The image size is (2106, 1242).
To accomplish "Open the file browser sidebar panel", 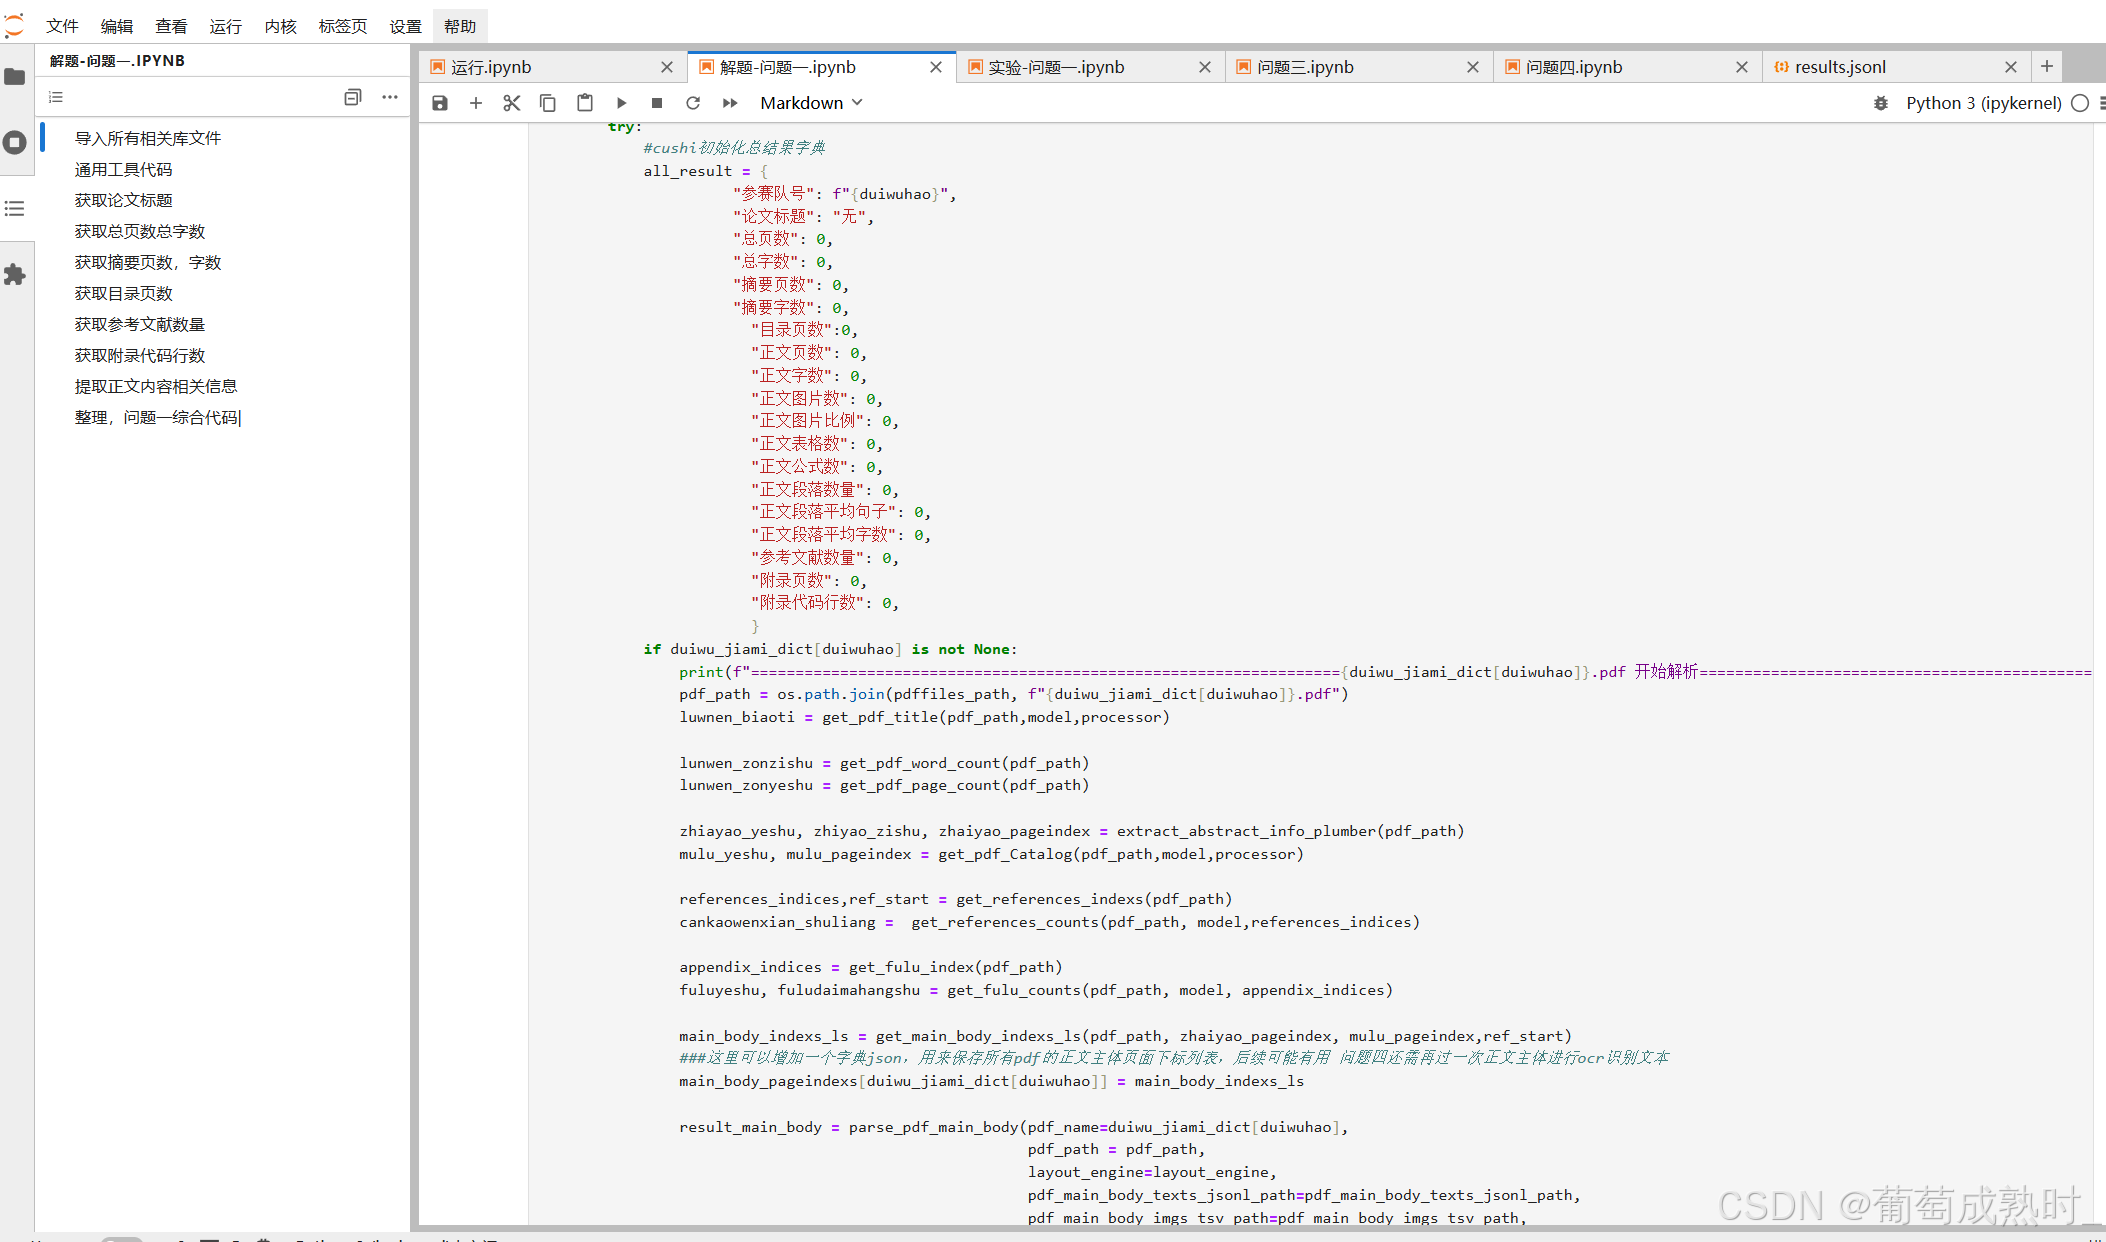I will click(15, 77).
